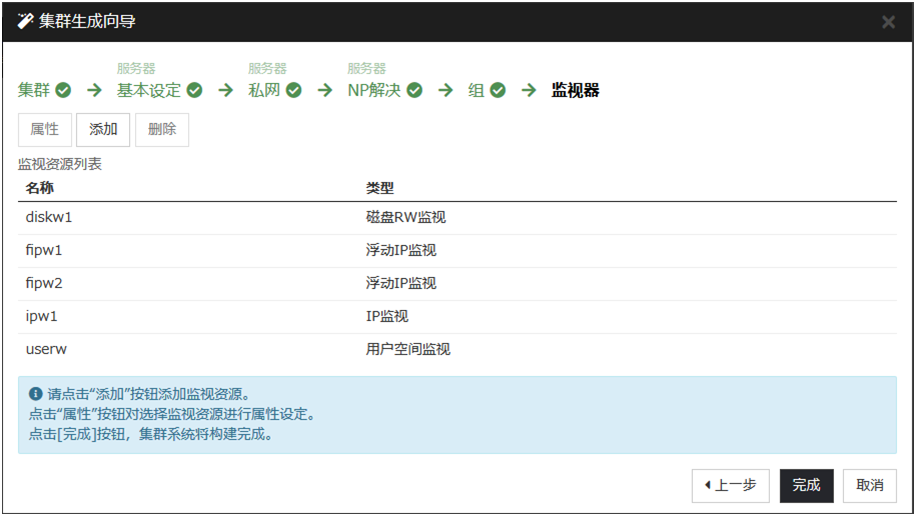Switch to the NP解决 step
The width and height of the screenshot is (916, 516).
tap(374, 91)
